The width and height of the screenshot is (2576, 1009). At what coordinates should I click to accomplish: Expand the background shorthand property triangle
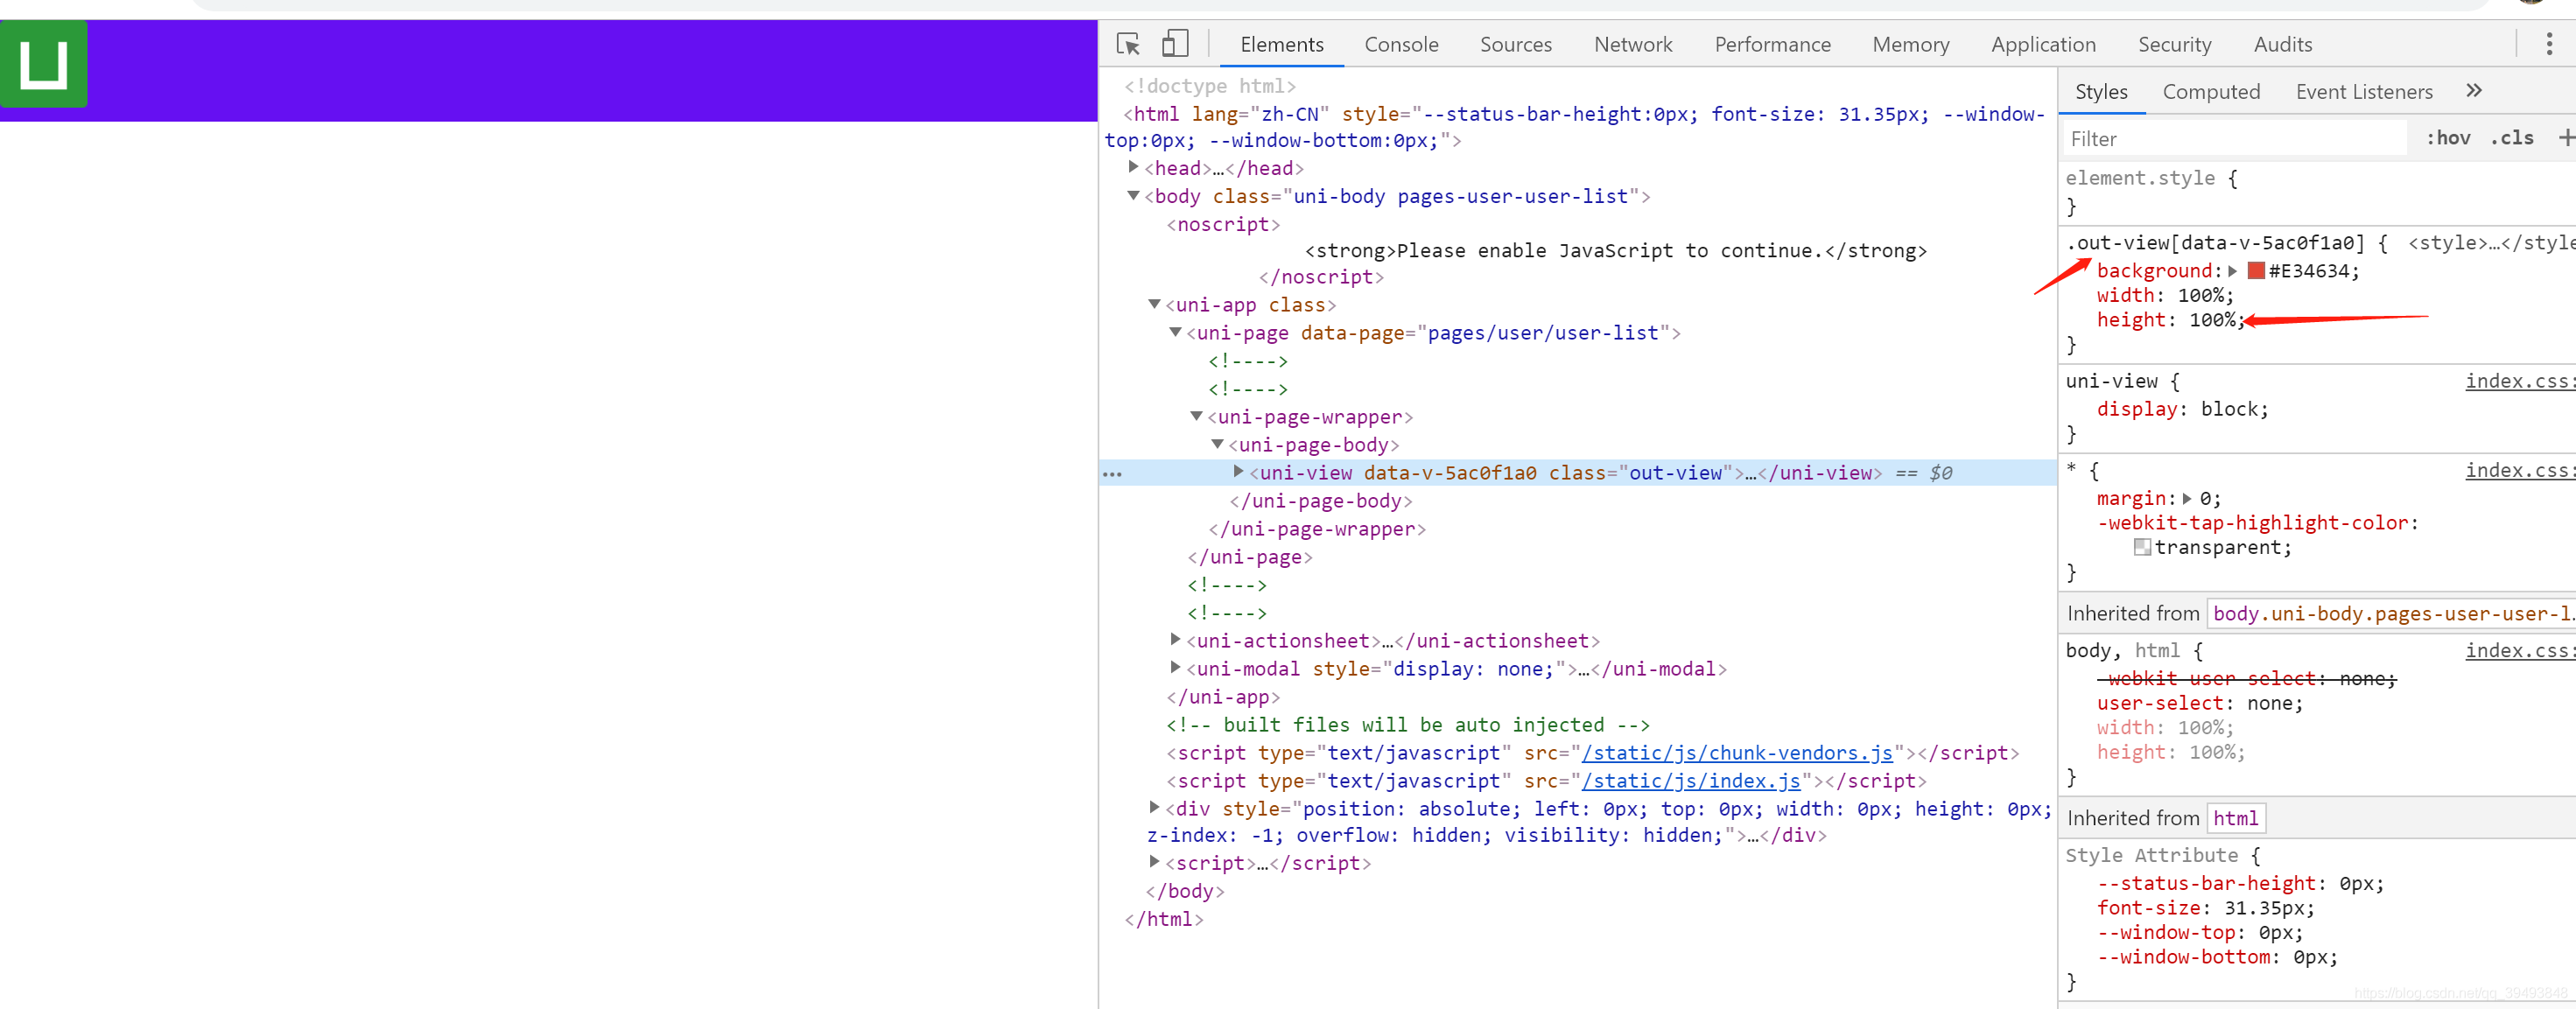click(2232, 271)
